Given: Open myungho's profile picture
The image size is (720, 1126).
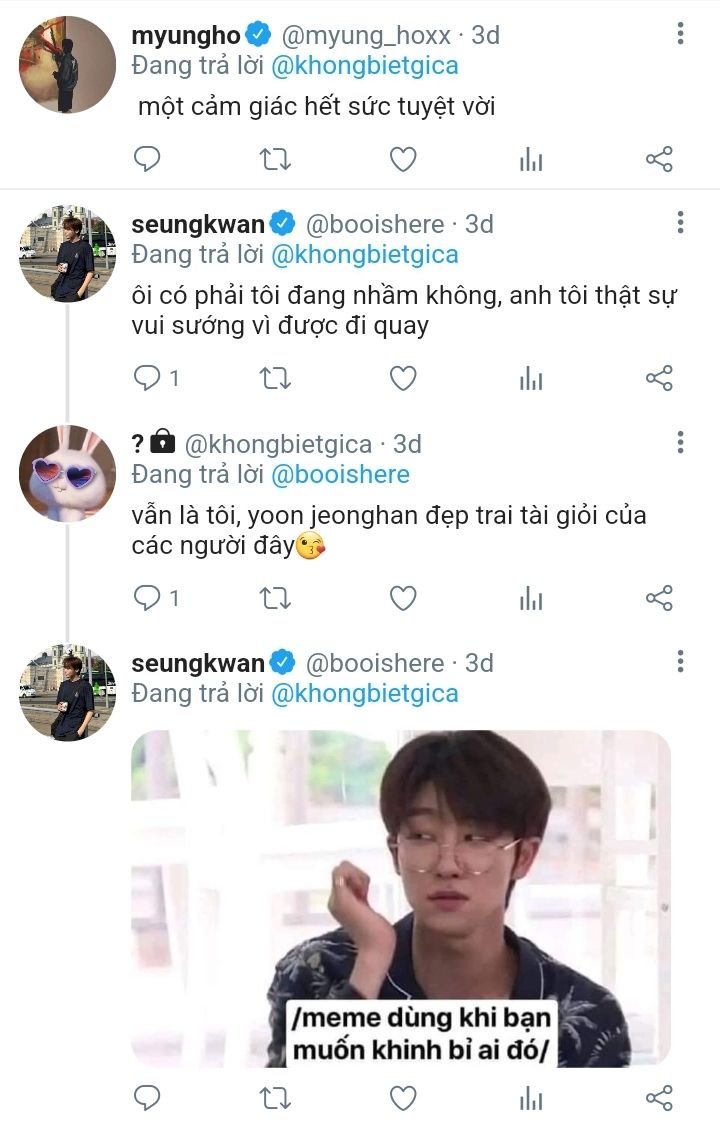Looking at the screenshot, I should [x=68, y=64].
